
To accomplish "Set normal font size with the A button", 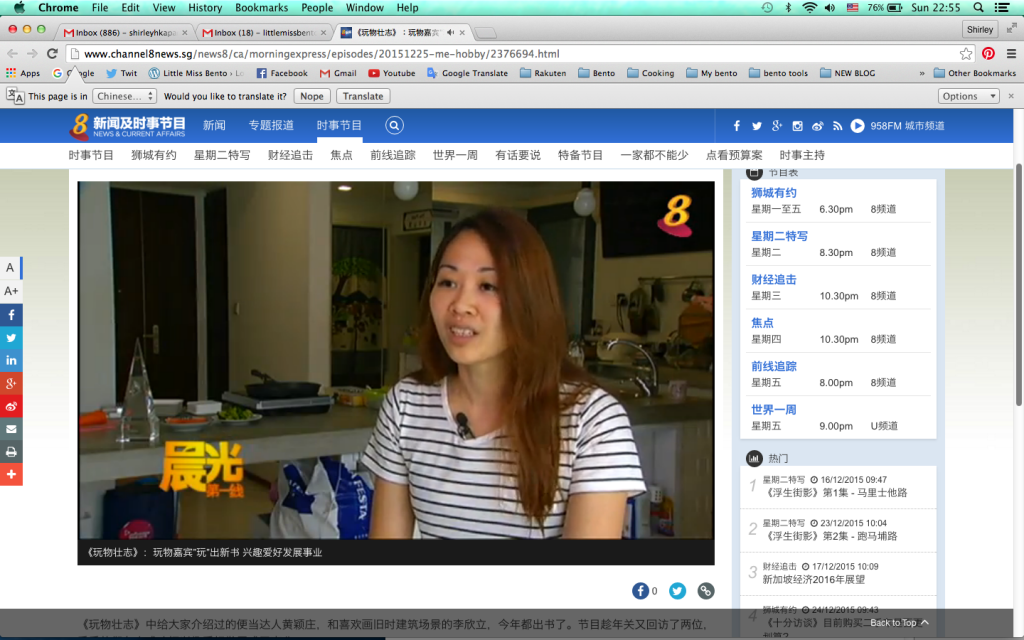I will pos(10,268).
